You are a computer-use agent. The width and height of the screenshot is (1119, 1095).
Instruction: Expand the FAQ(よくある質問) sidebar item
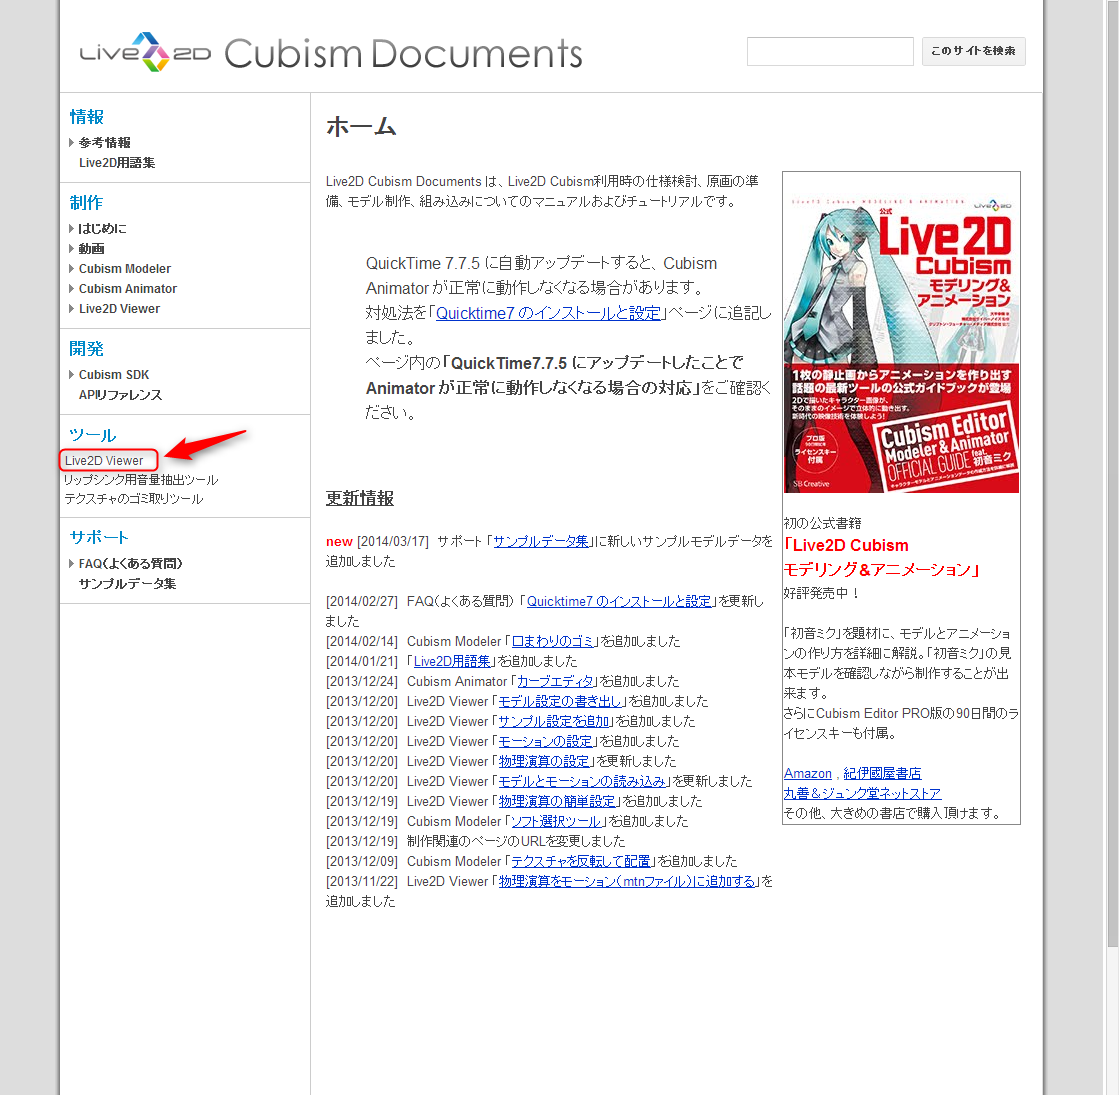(71, 563)
